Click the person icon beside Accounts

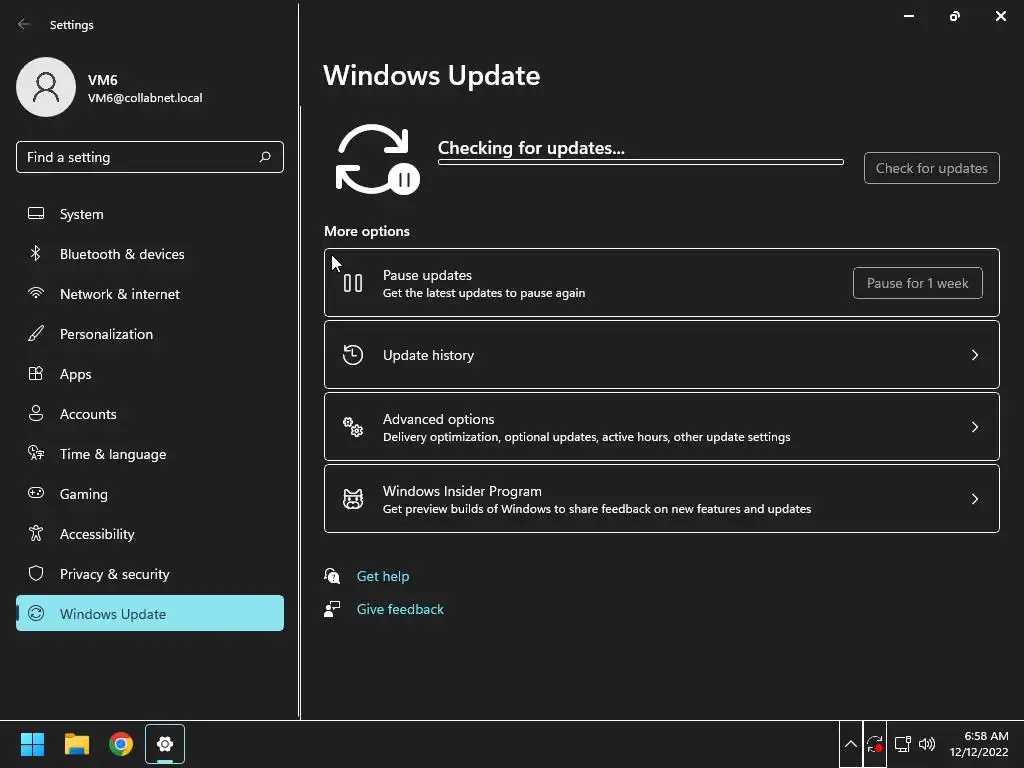pos(36,413)
